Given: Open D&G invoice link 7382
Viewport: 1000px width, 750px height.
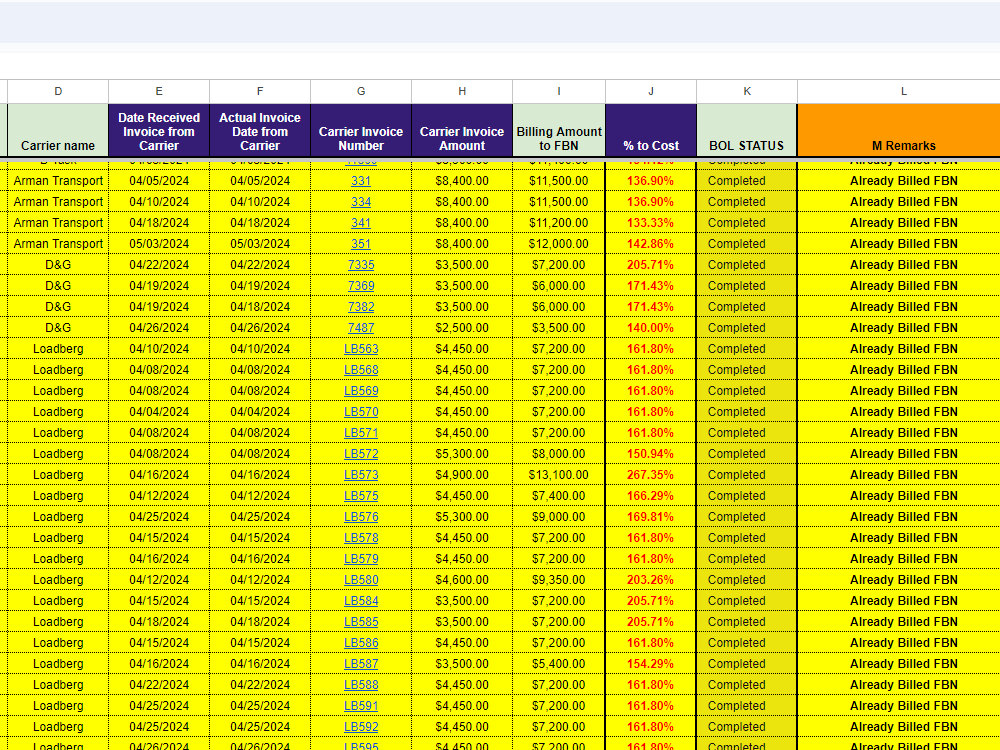Looking at the screenshot, I should point(361,307).
